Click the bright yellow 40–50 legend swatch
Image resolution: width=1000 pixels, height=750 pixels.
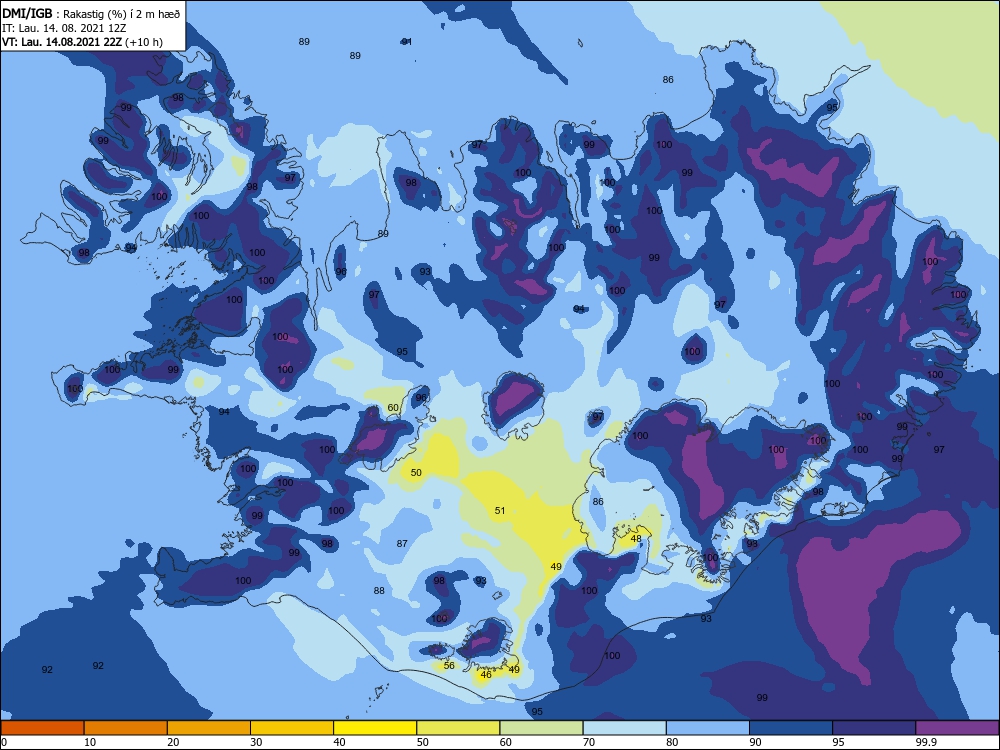[375, 728]
